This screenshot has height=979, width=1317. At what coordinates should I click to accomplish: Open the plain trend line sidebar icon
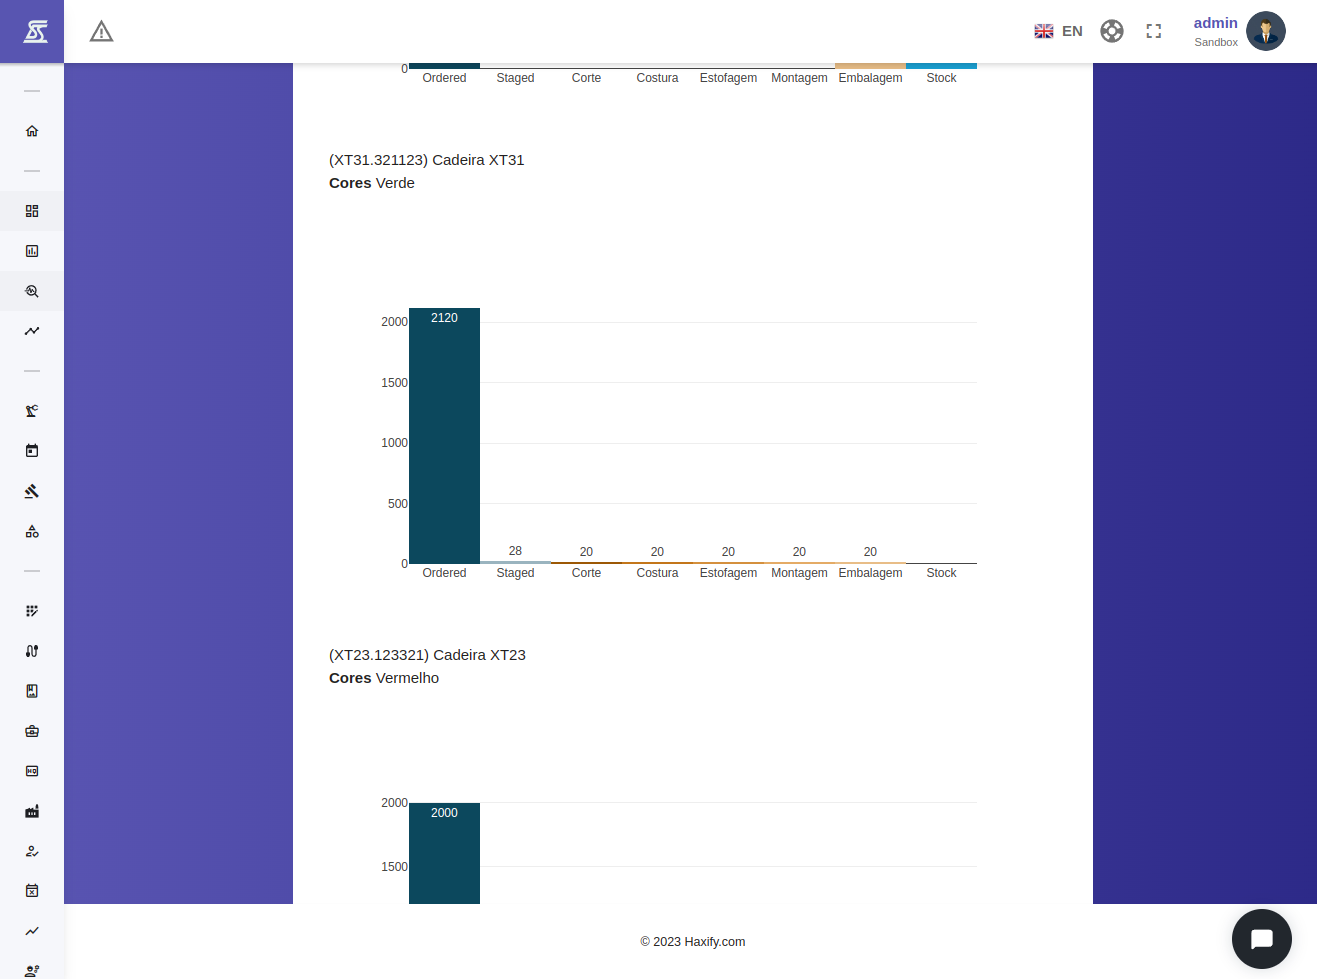(x=32, y=931)
